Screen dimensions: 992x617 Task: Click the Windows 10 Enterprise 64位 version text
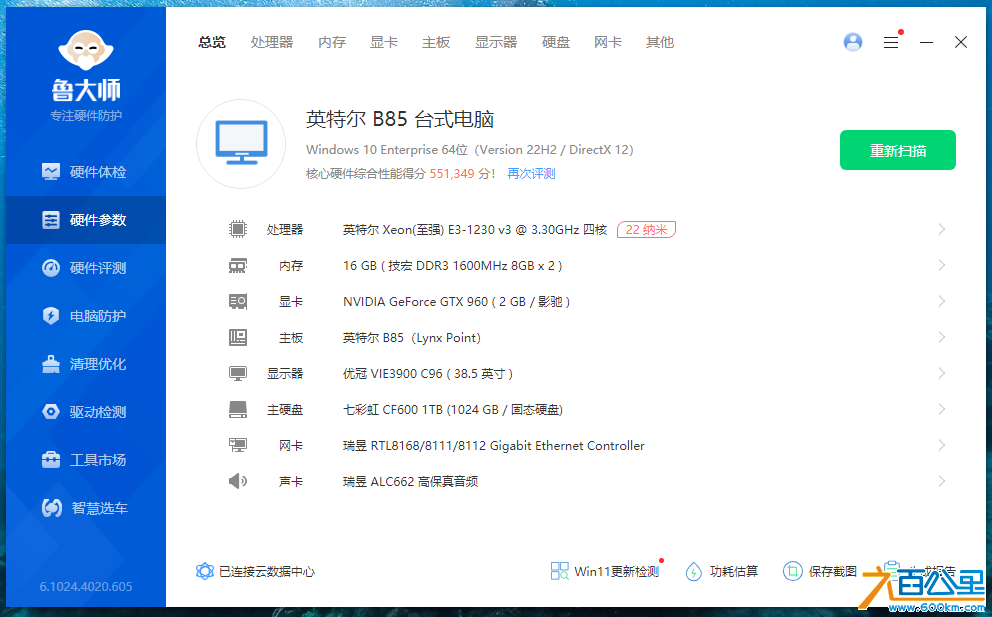(469, 150)
